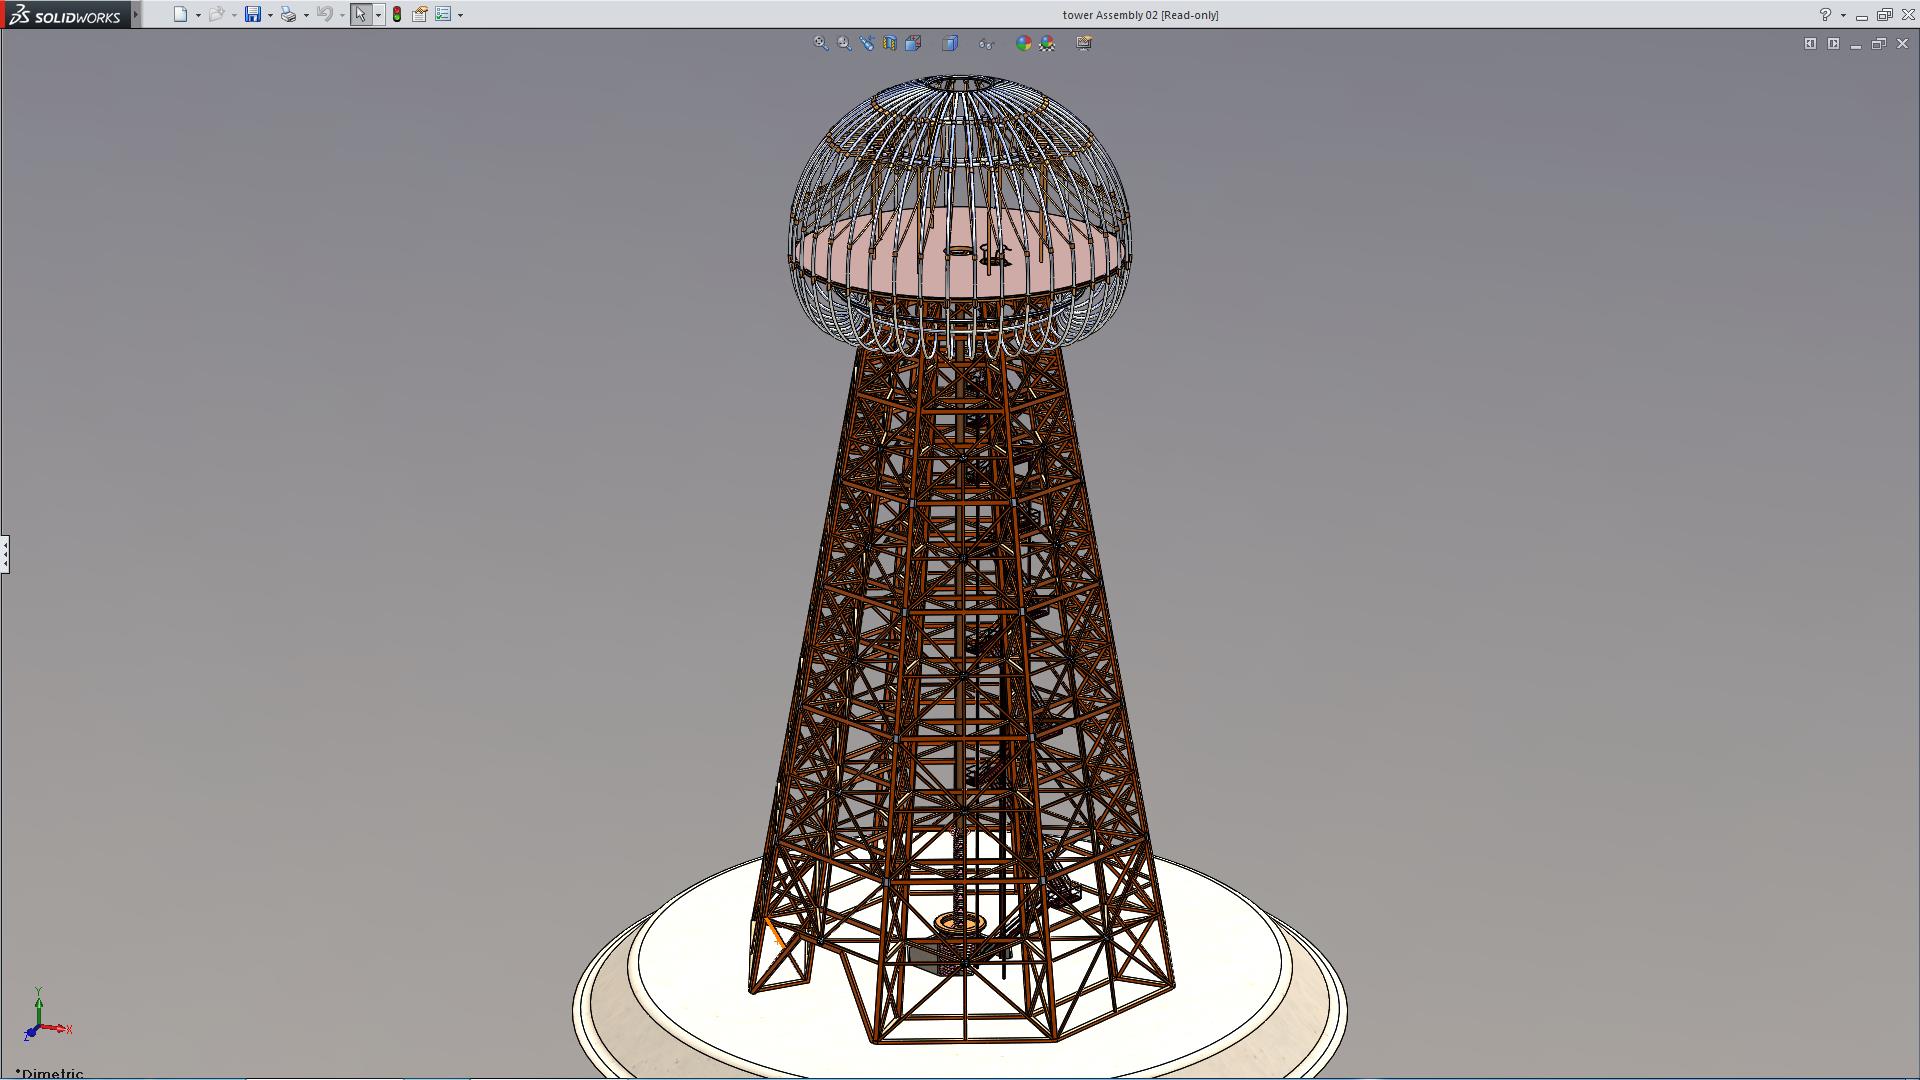Click the Print icon
Viewport: 1920px width, 1080px height.
point(288,14)
